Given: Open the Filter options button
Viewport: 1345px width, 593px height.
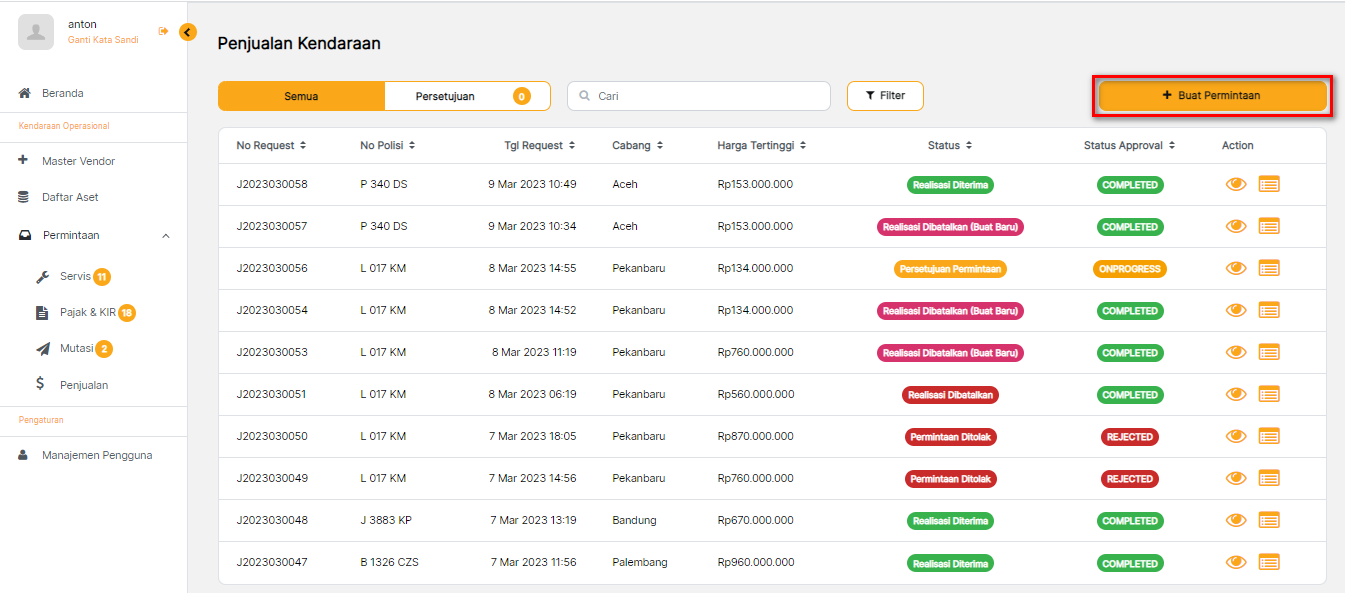Looking at the screenshot, I should 885,96.
